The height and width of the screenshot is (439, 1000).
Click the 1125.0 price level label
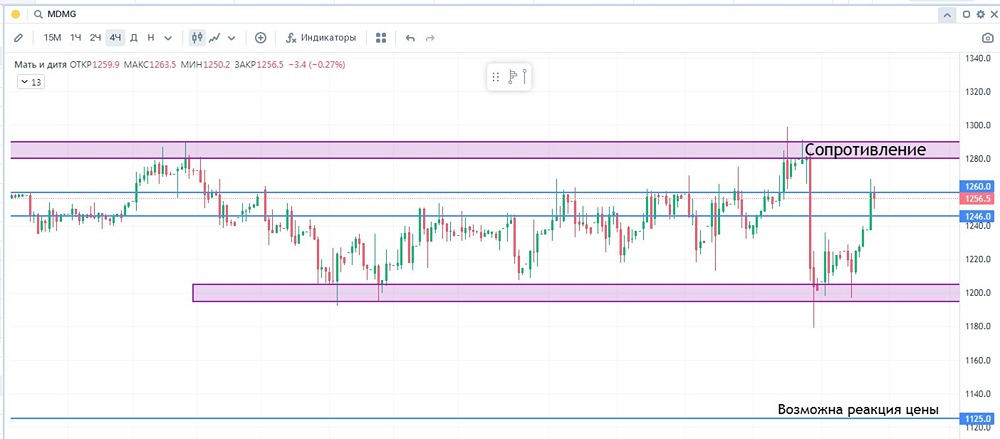click(x=976, y=419)
